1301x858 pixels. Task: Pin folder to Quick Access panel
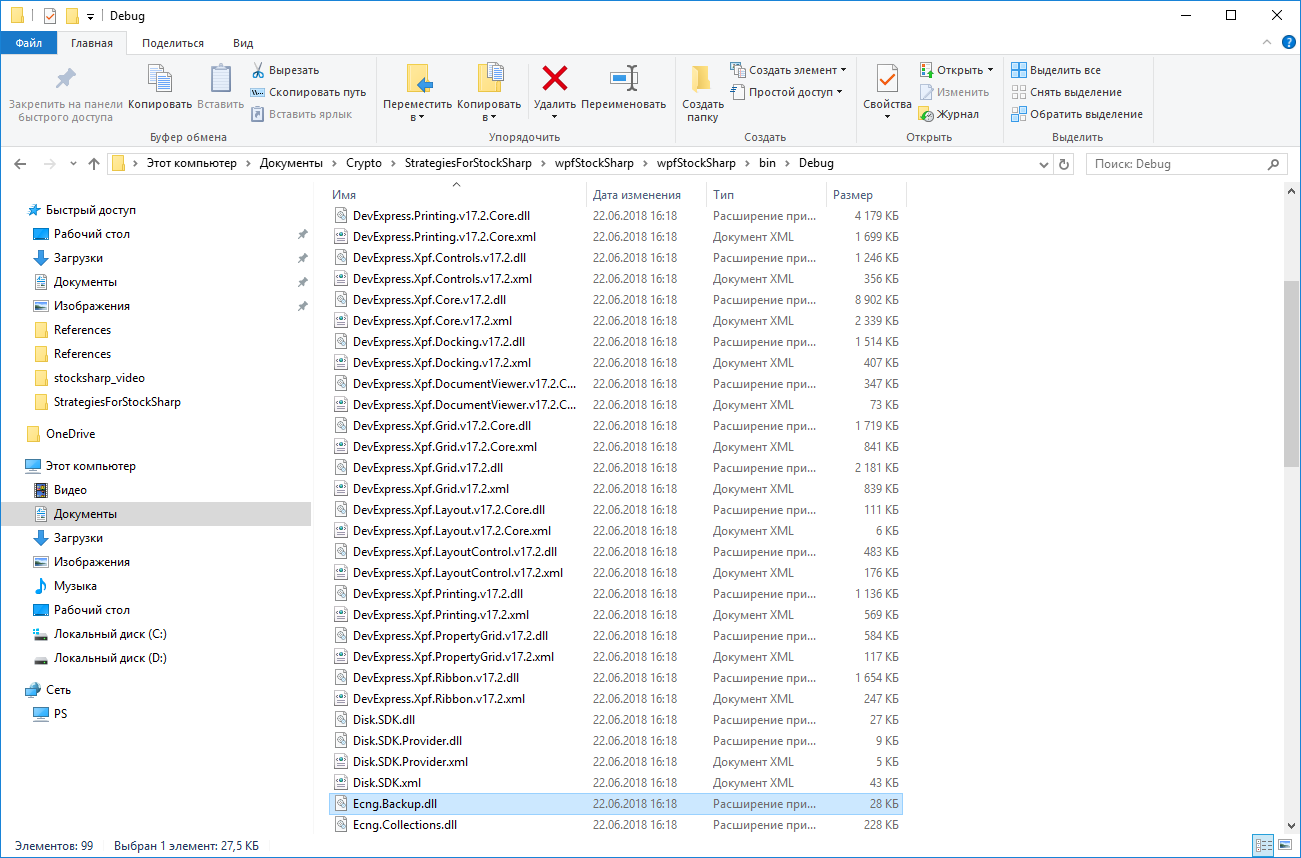(65, 93)
